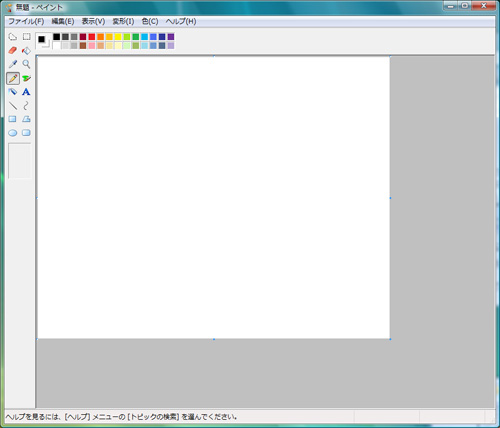Select the Magnifier tool
The width and height of the screenshot is (500, 428).
pyautogui.click(x=26, y=64)
